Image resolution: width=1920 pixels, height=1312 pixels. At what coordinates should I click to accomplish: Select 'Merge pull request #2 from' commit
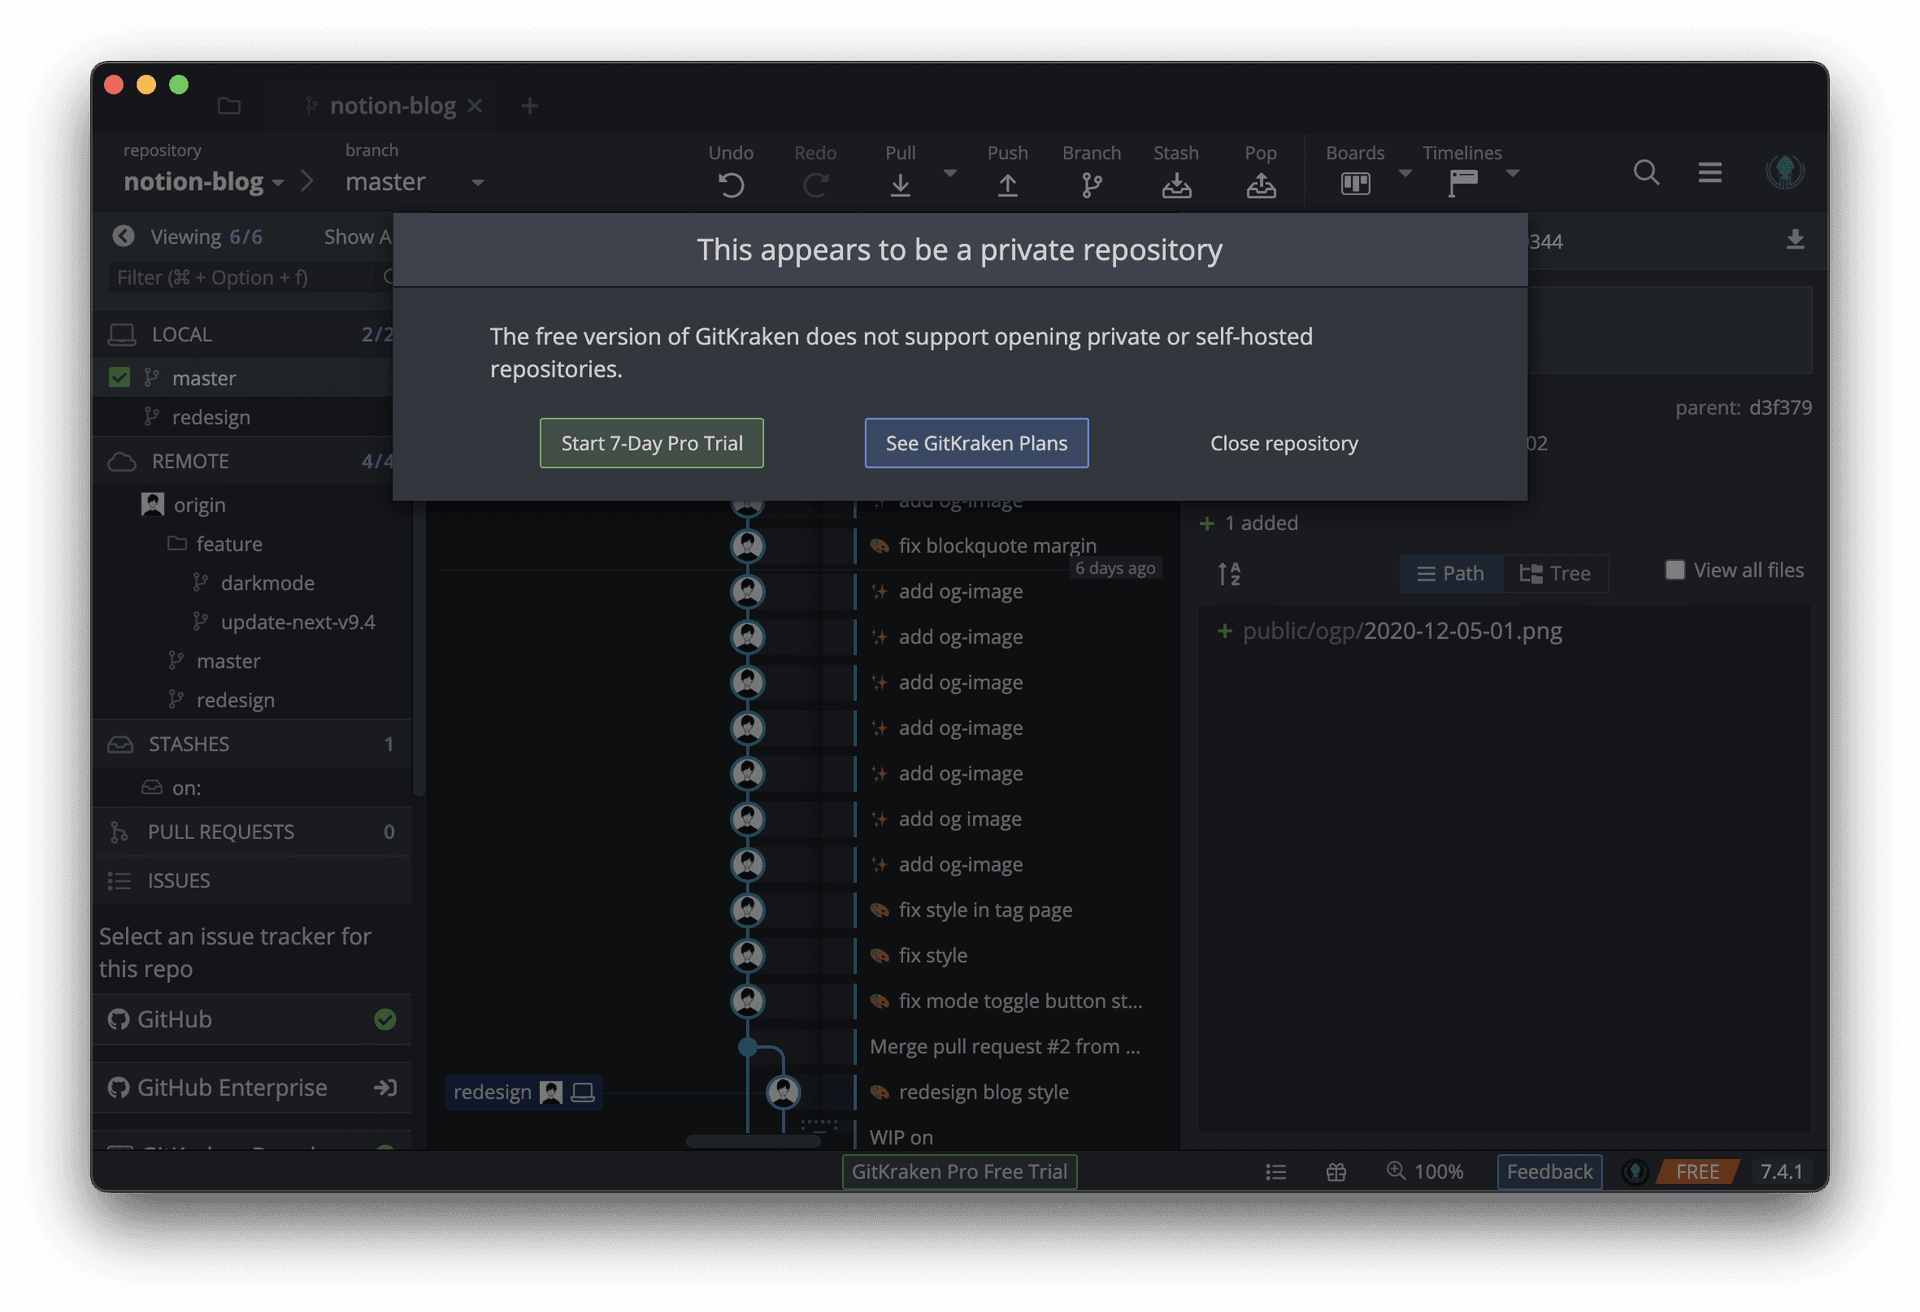pos(1004,1046)
